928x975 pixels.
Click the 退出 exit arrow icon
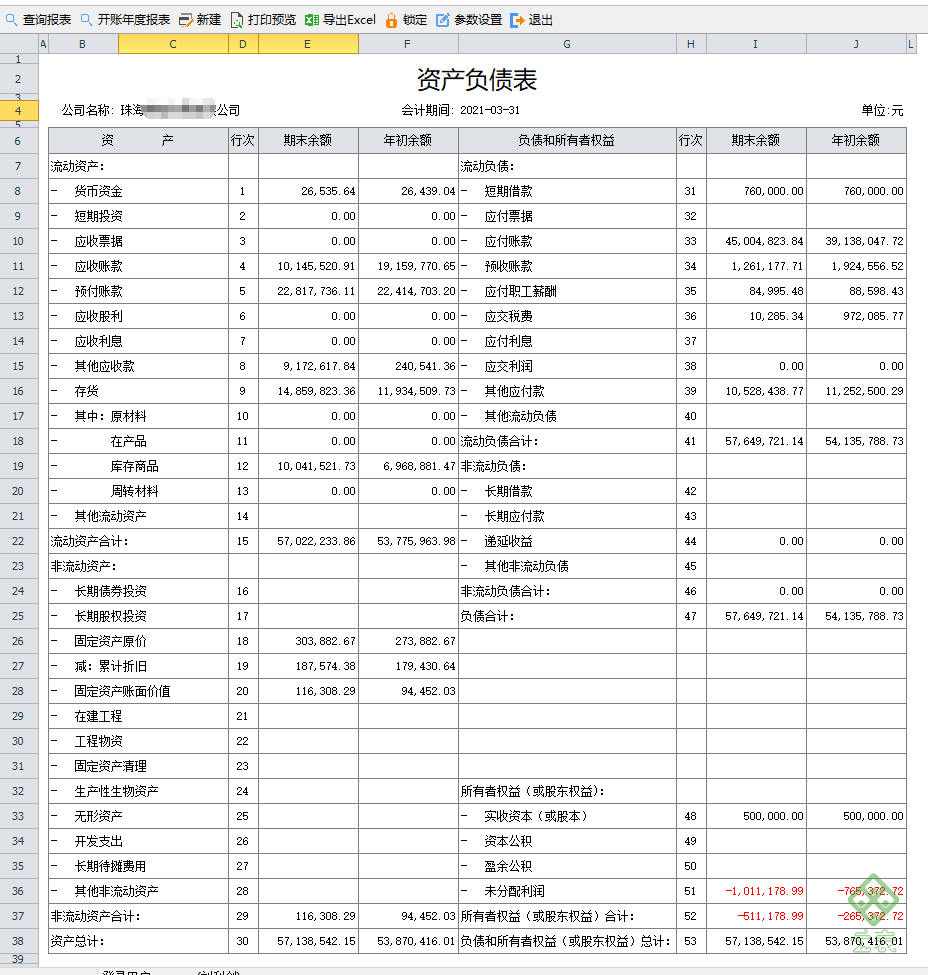(x=517, y=21)
